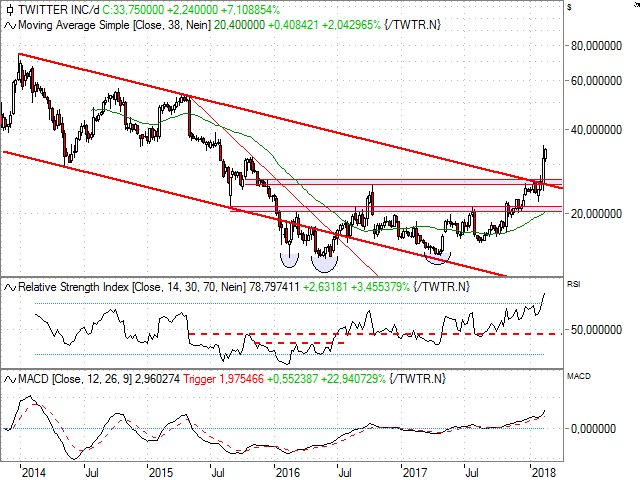Click the Jul label between 2015 and 2016
Screen dimensions: 640x480
[x=218, y=473]
